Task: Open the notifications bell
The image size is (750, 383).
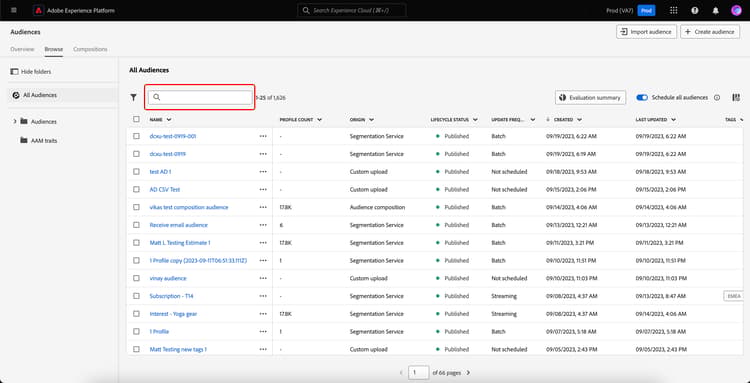Action: (716, 11)
